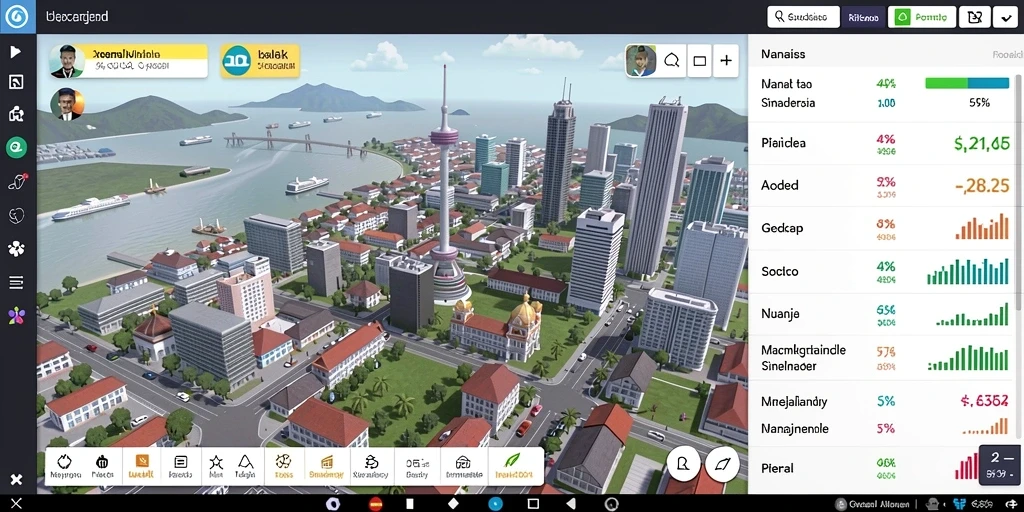Expand the Gedcap statistics row
This screenshot has height=512, width=1024.
point(886,229)
